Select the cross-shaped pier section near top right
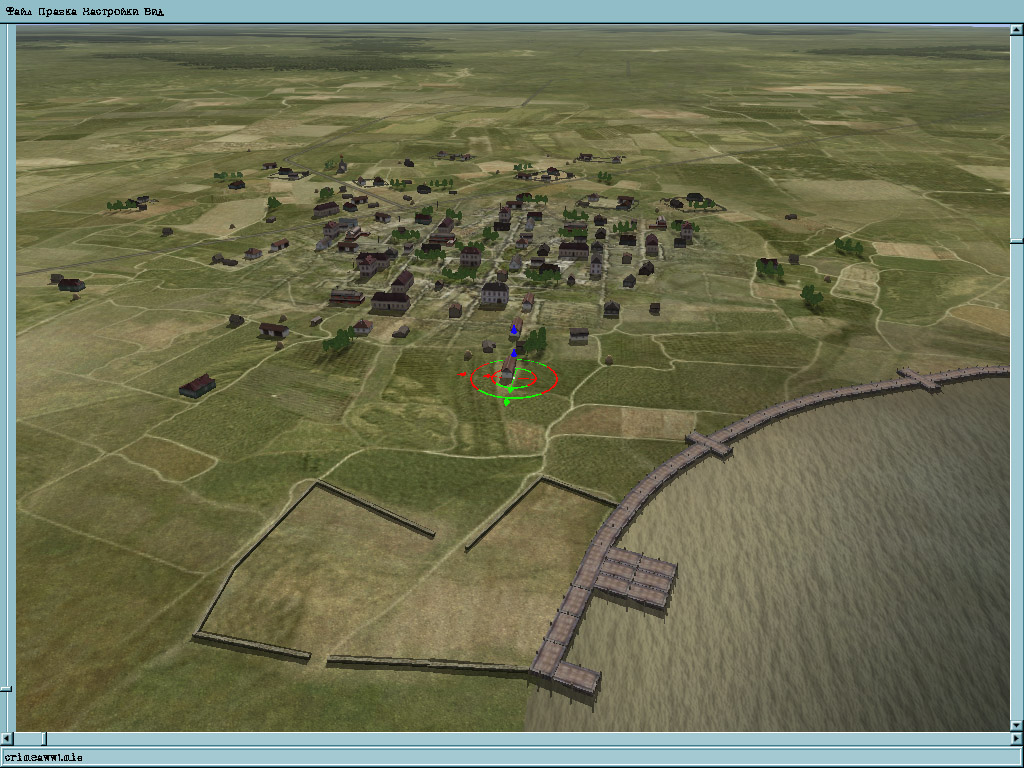This screenshot has height=768, width=1024. tap(920, 378)
